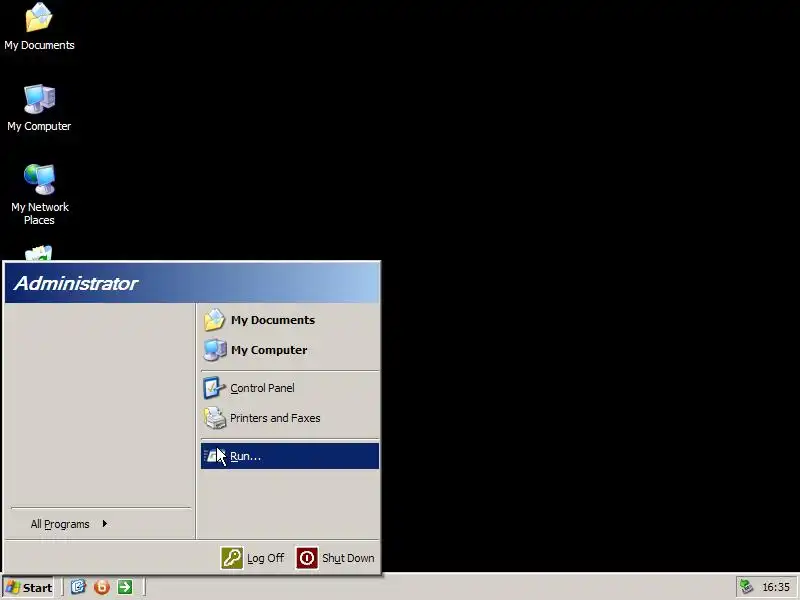Open My Documents desktop icon

point(39,27)
